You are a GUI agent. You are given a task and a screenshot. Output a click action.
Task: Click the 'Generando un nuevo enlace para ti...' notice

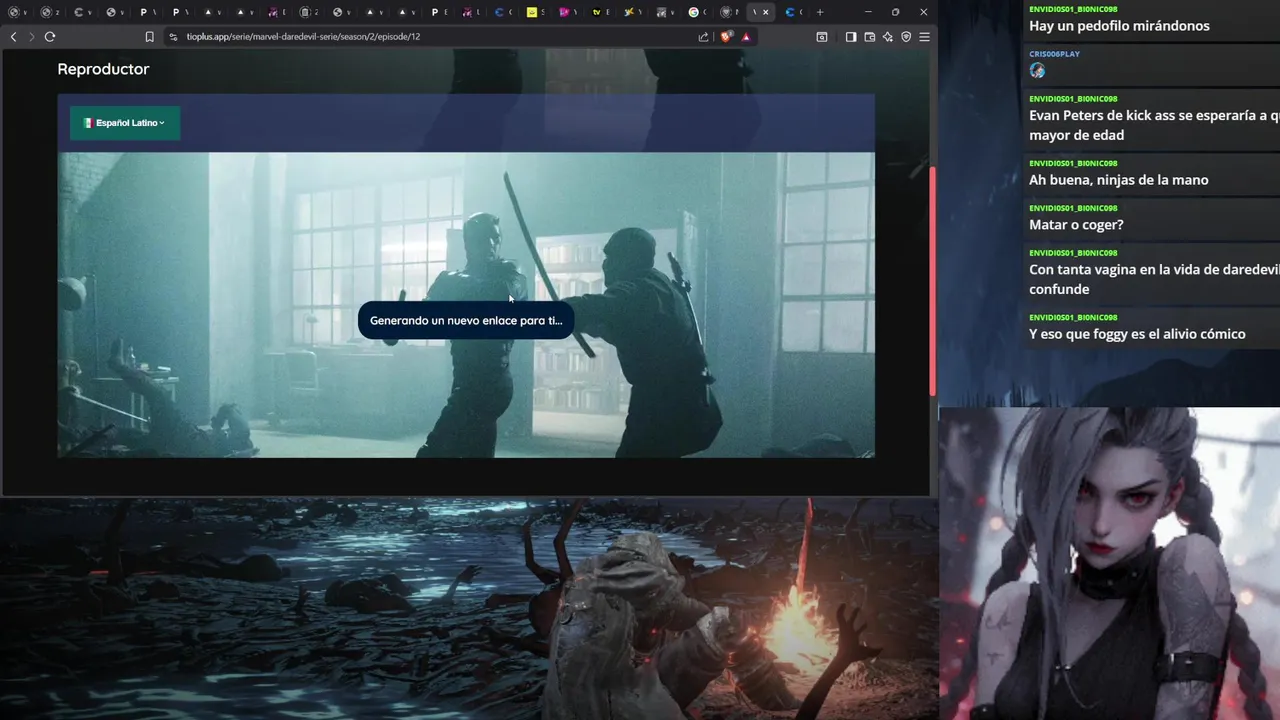466,321
